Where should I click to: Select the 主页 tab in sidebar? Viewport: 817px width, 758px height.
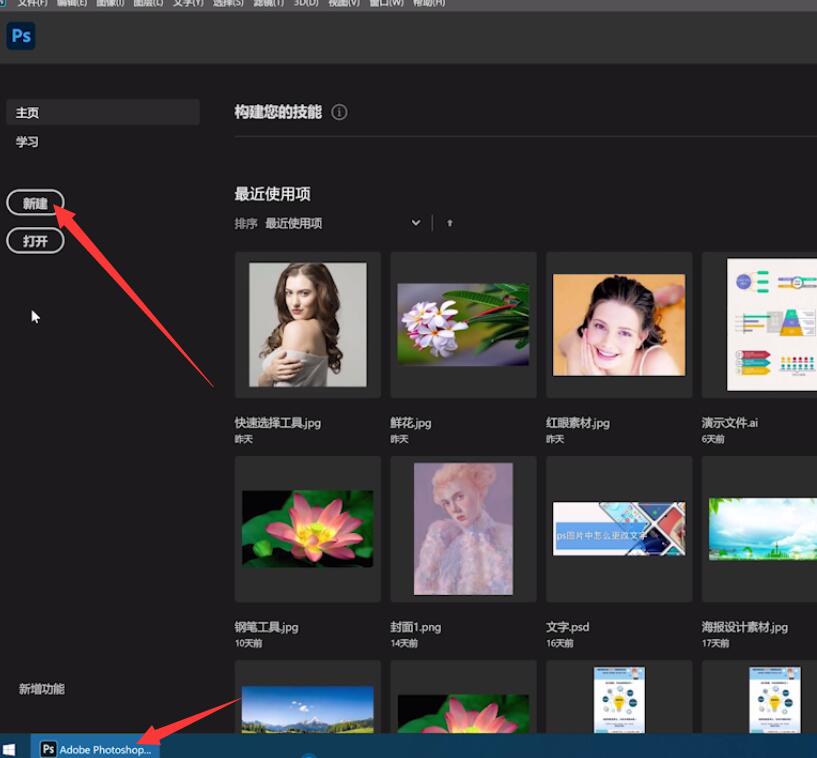tap(103, 112)
